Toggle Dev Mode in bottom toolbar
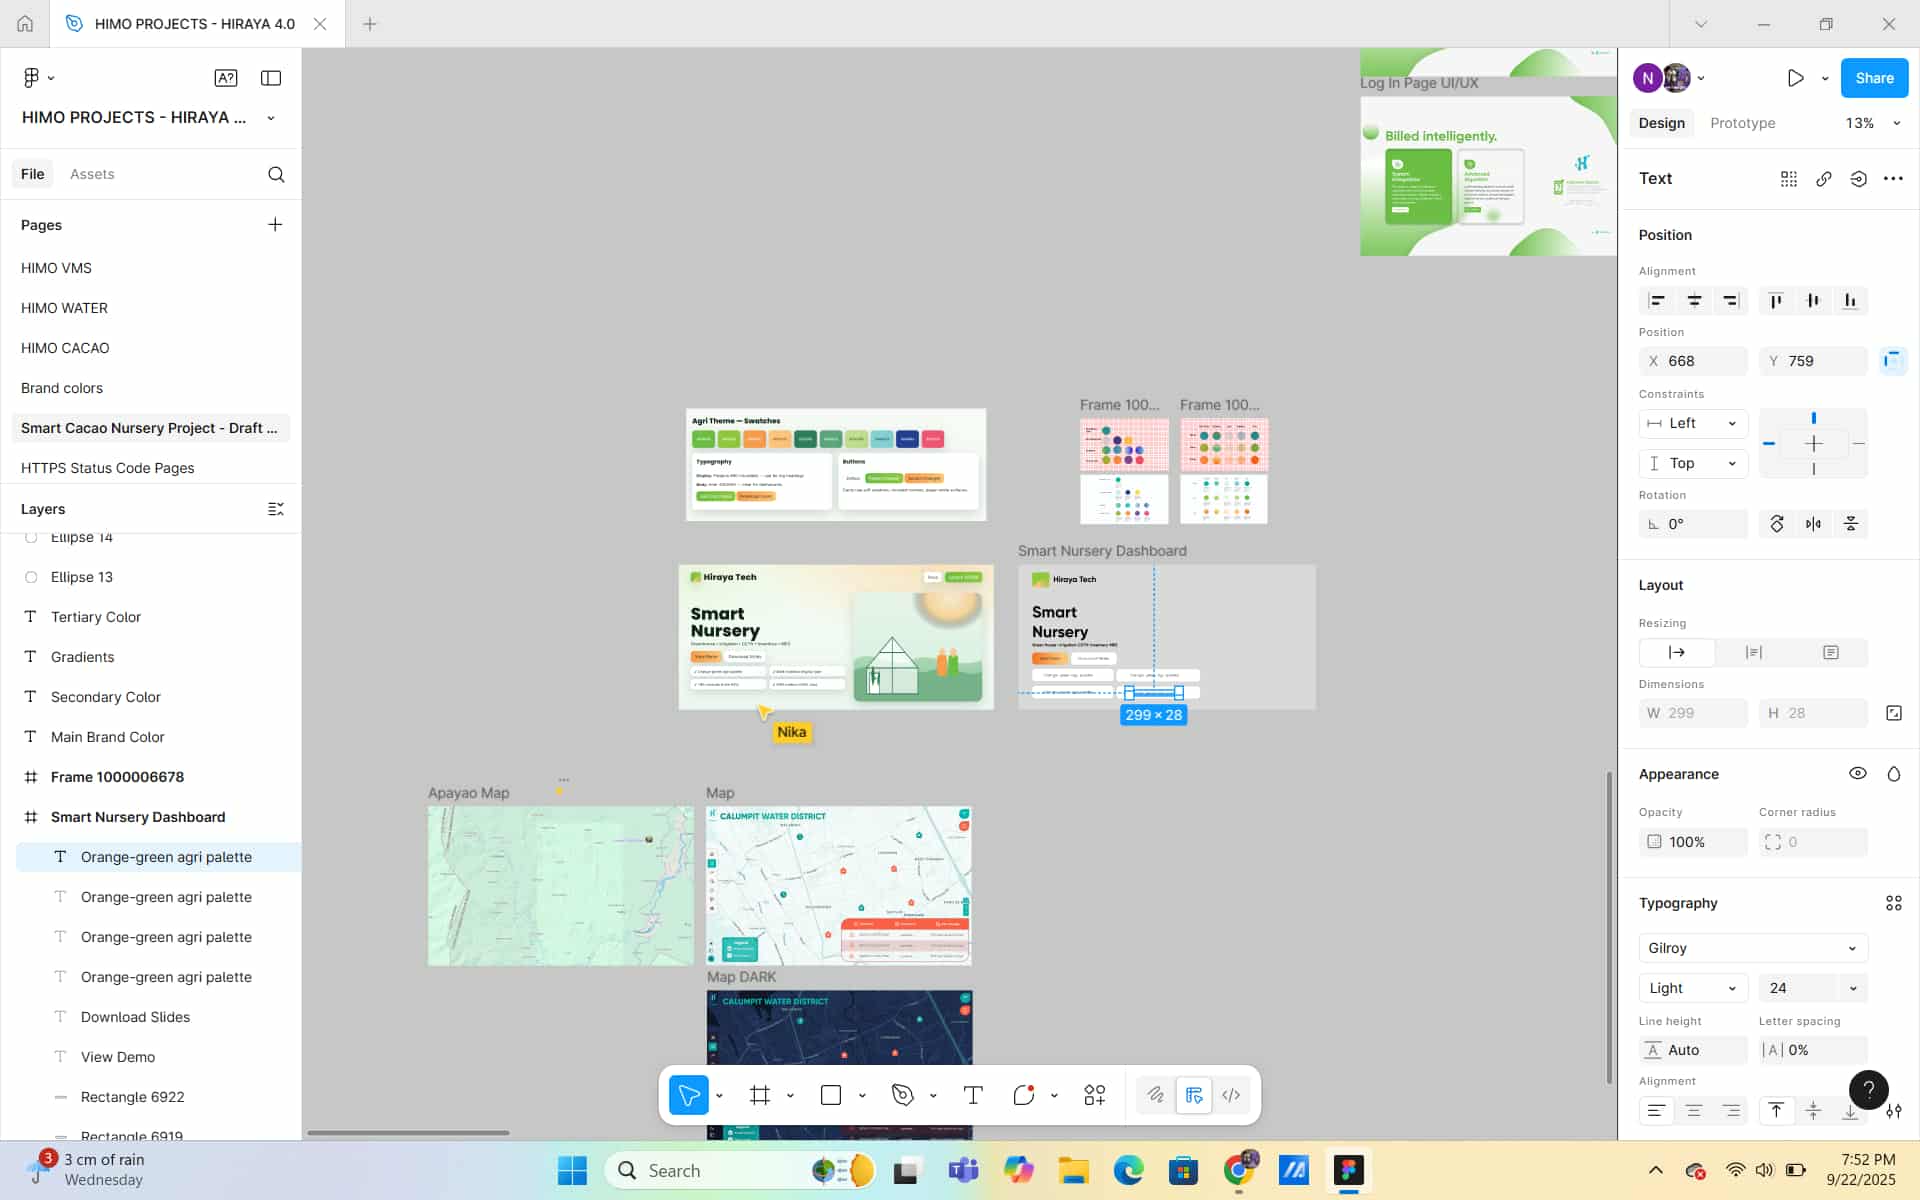 click(1231, 1095)
